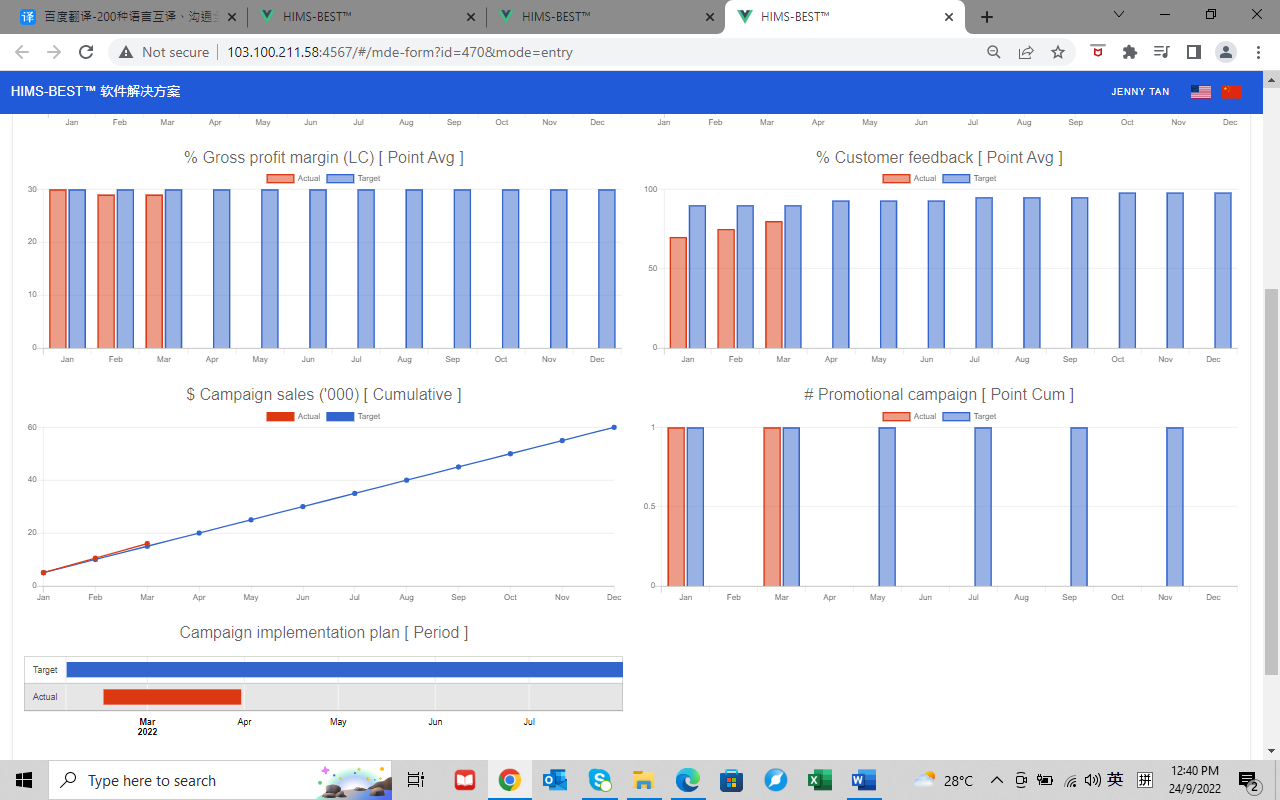Viewport: 1280px width, 800px height.
Task: Hide Actual series in Campaign sales legend
Action: point(279,416)
